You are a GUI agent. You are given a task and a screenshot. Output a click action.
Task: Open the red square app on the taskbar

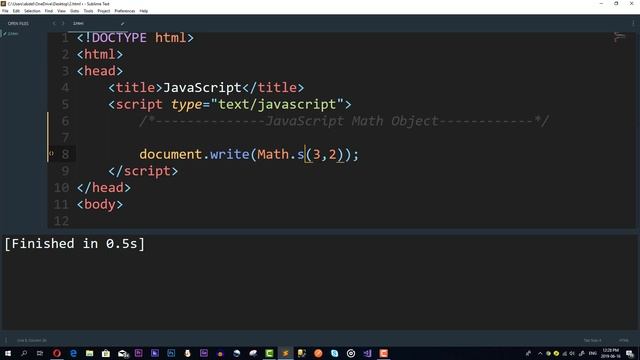click(x=383, y=353)
